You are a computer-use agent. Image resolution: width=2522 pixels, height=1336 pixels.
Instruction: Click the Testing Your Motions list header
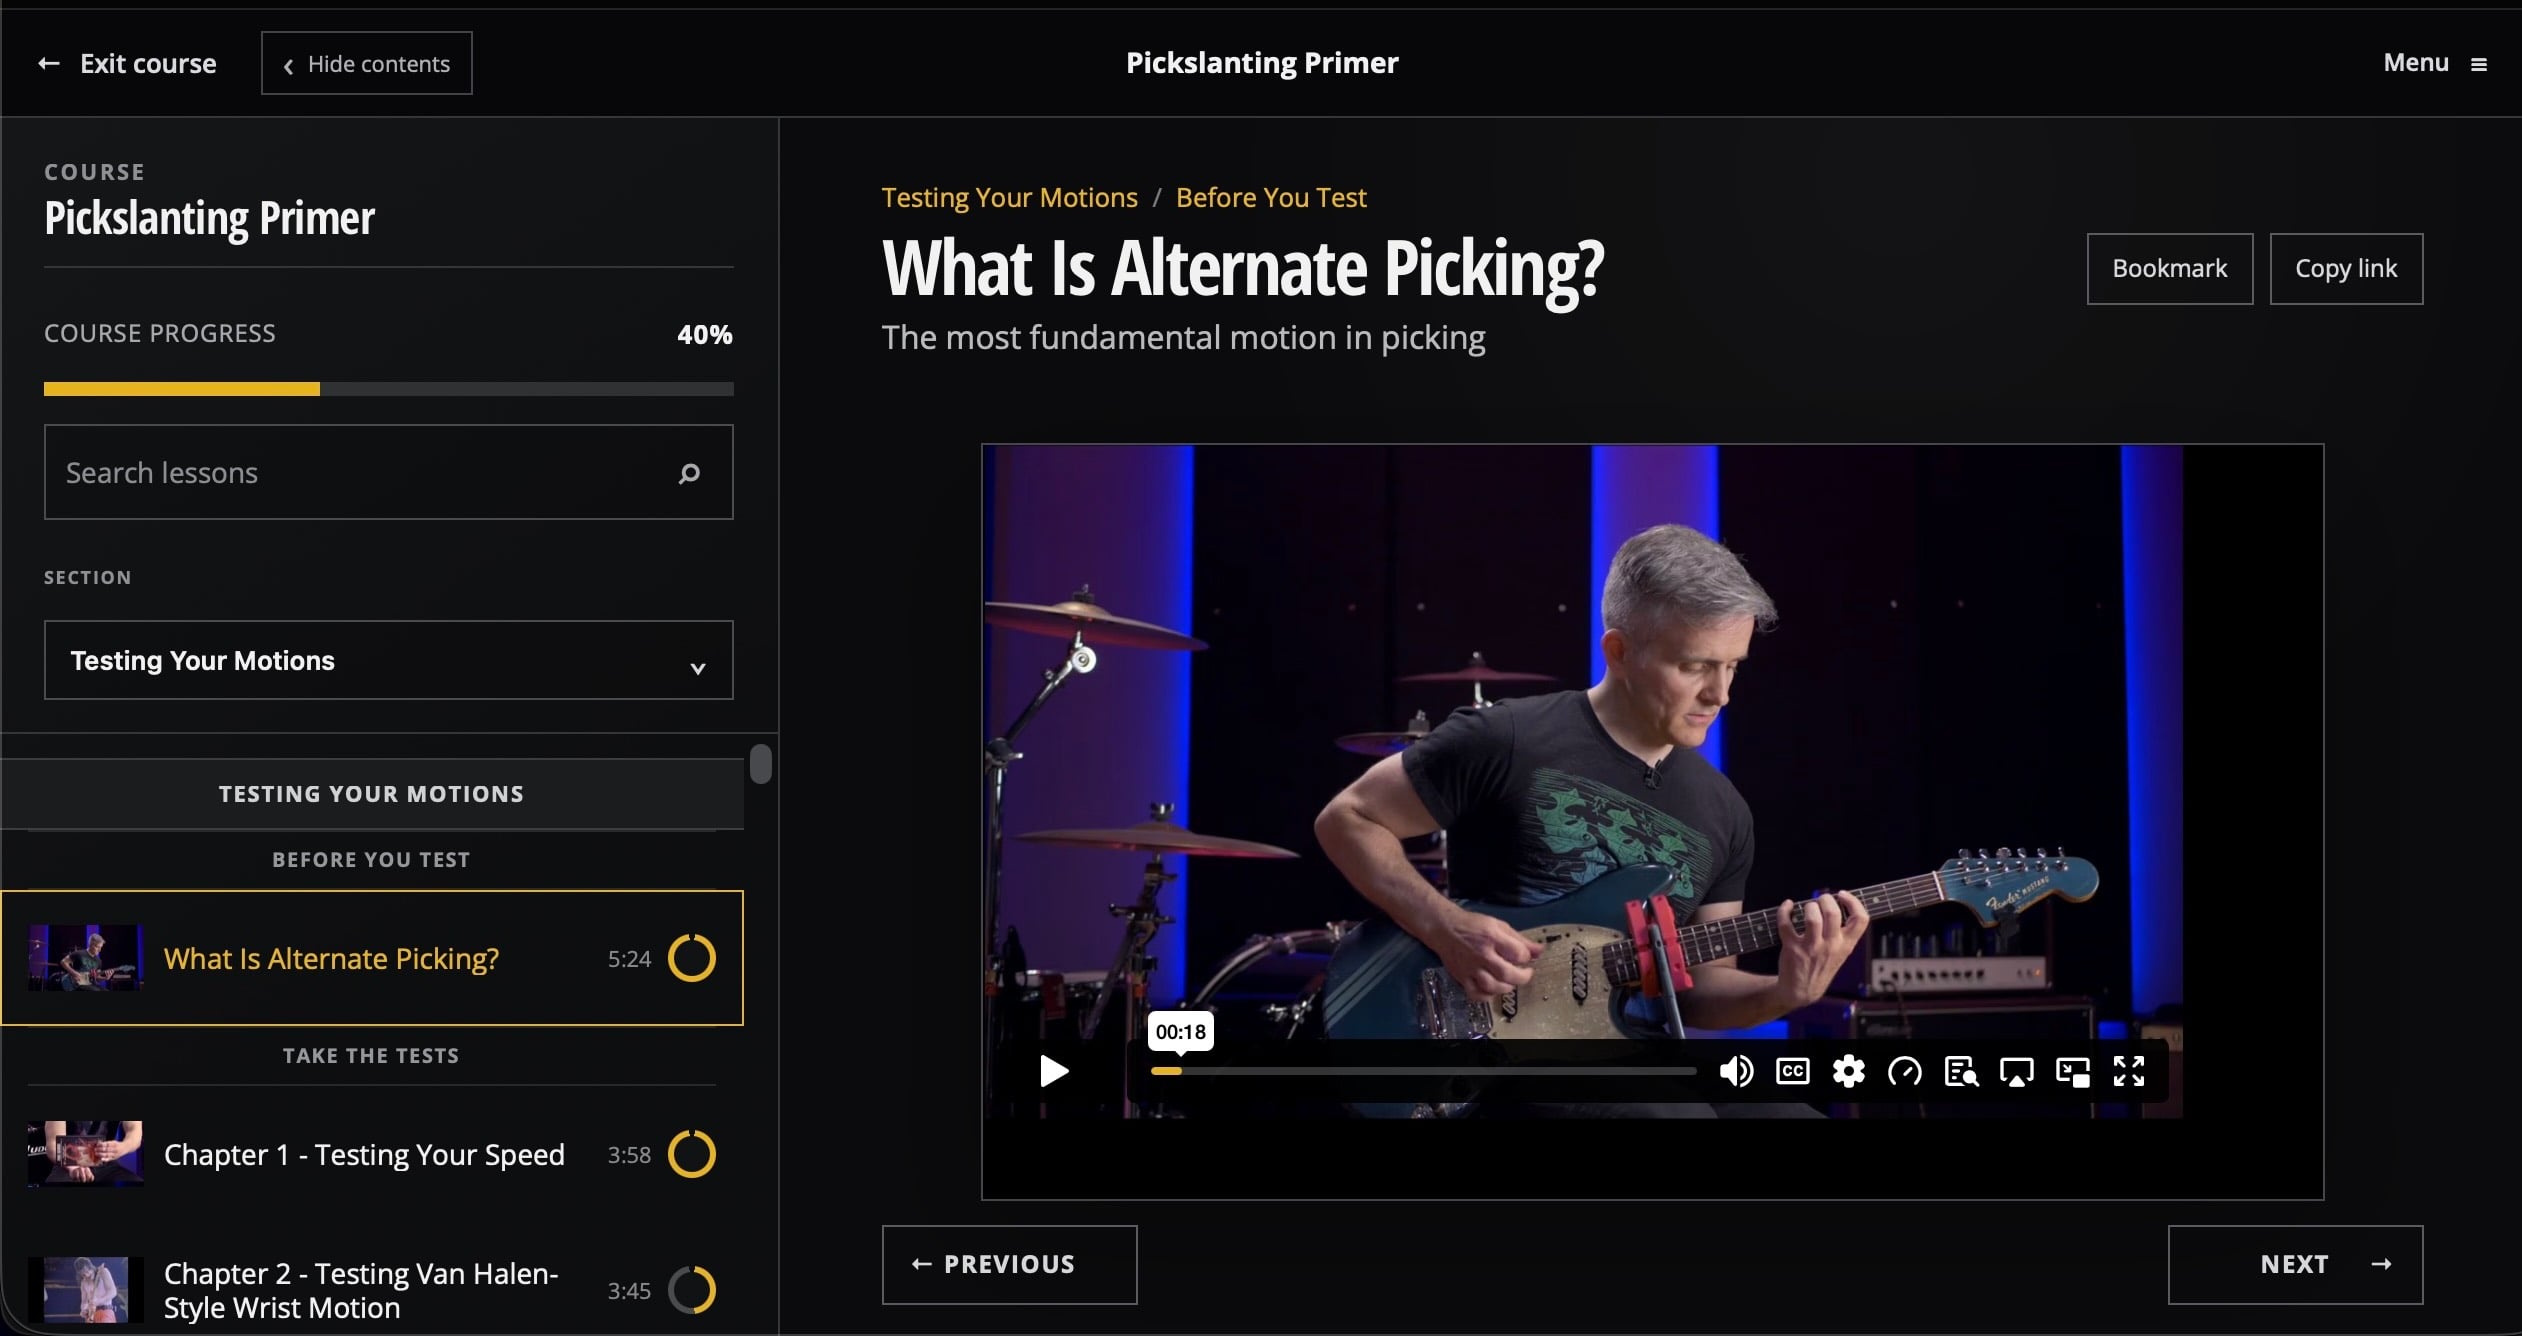(372, 794)
